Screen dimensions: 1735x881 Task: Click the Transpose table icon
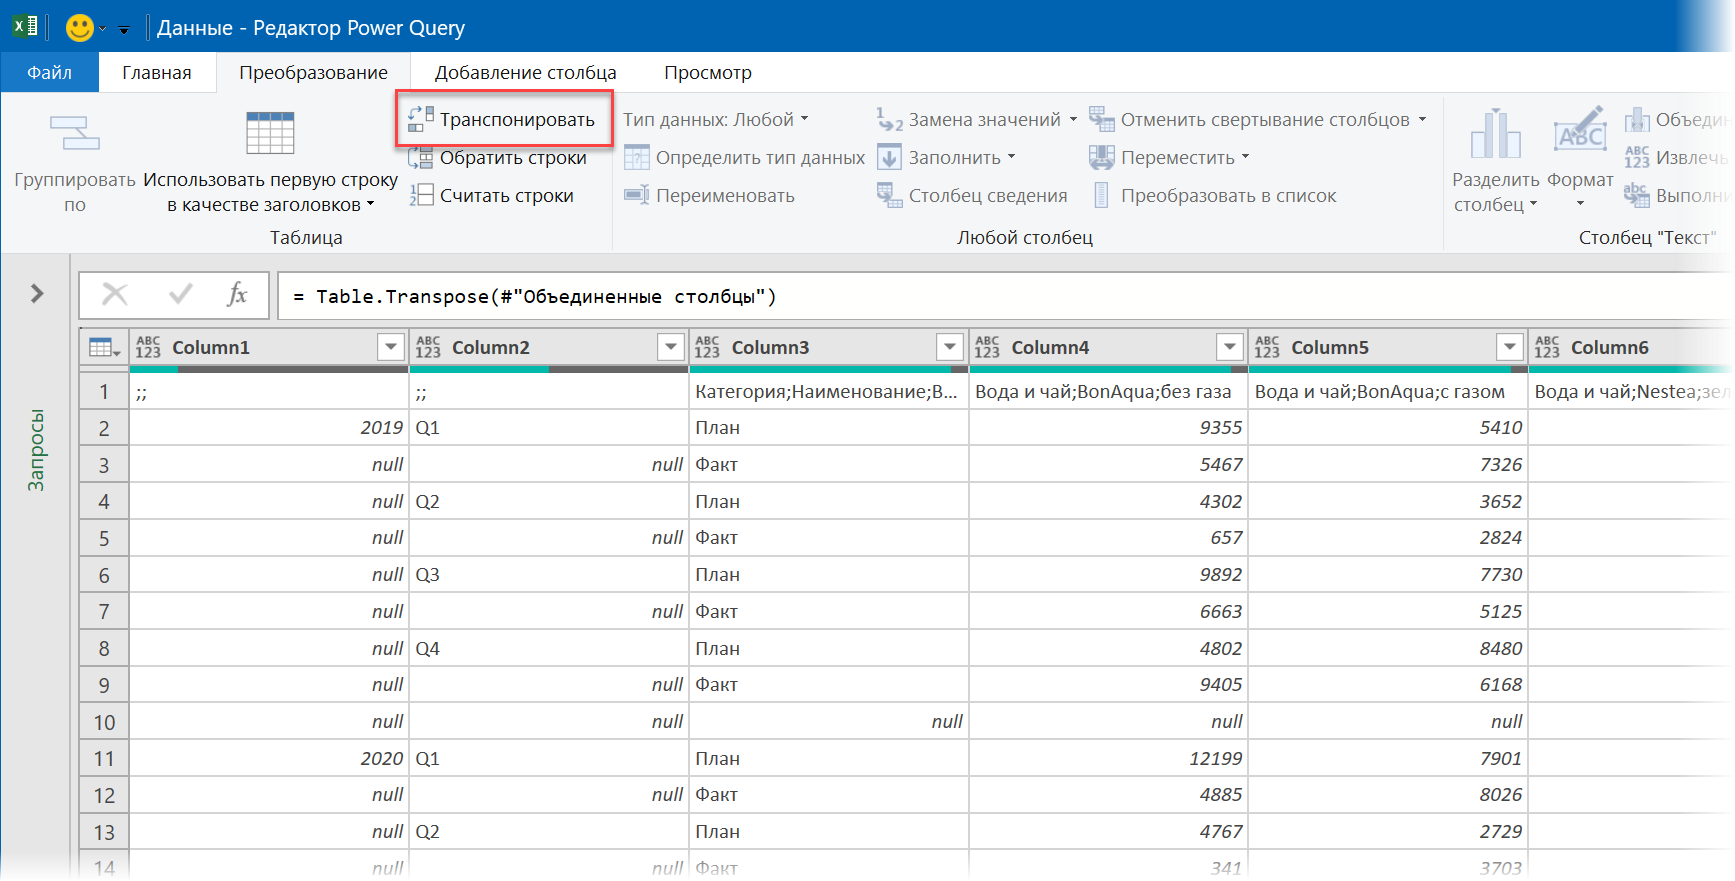click(421, 119)
